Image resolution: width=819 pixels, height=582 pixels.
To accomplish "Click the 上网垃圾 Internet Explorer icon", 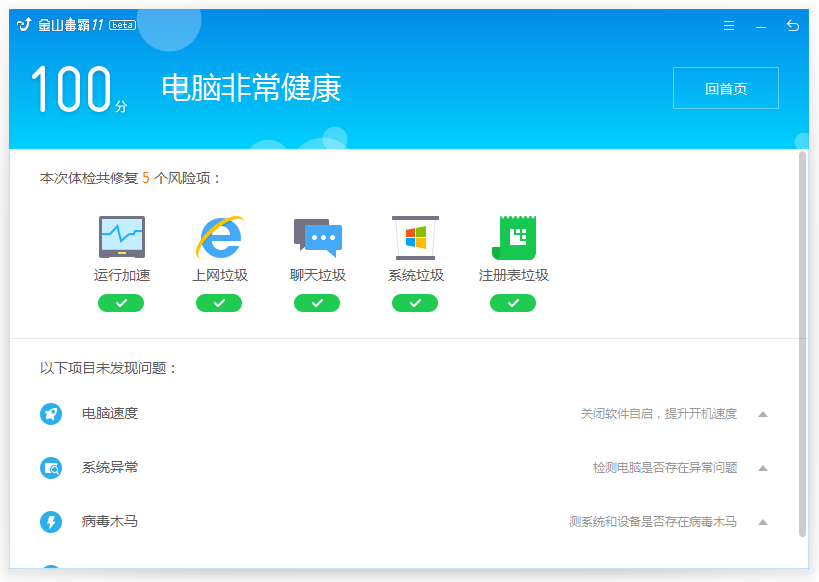I will [219, 237].
